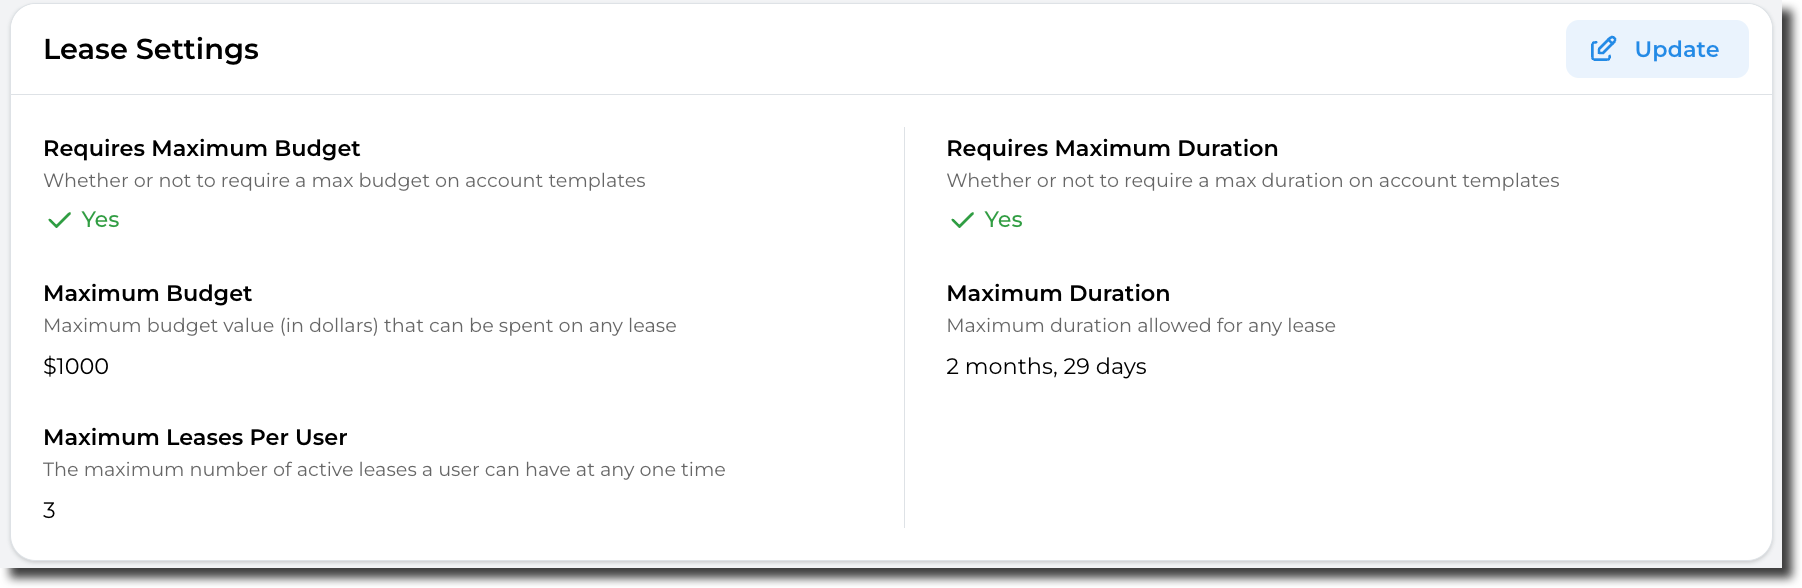Viewport: 1802px width, 588px height.
Task: Click the pencil edit icon beside Update
Action: (1603, 49)
